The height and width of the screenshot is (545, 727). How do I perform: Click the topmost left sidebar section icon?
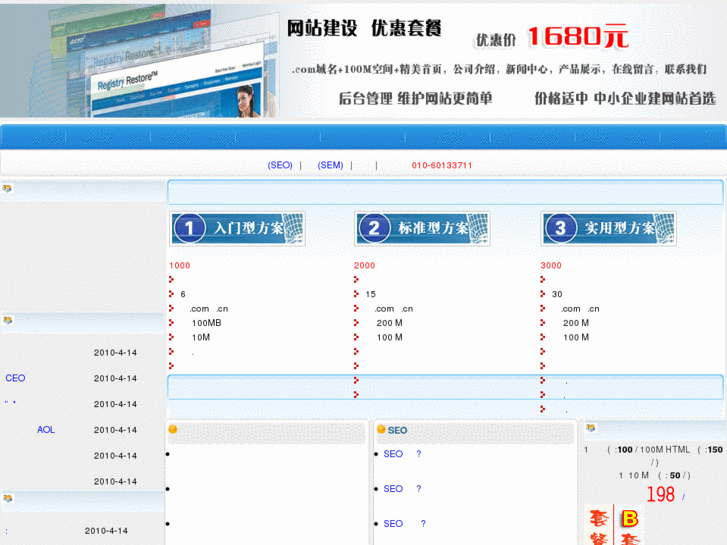(8, 188)
